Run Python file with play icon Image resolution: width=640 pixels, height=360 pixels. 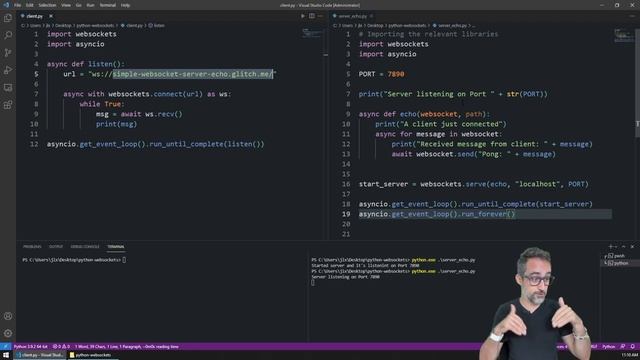(x=303, y=16)
